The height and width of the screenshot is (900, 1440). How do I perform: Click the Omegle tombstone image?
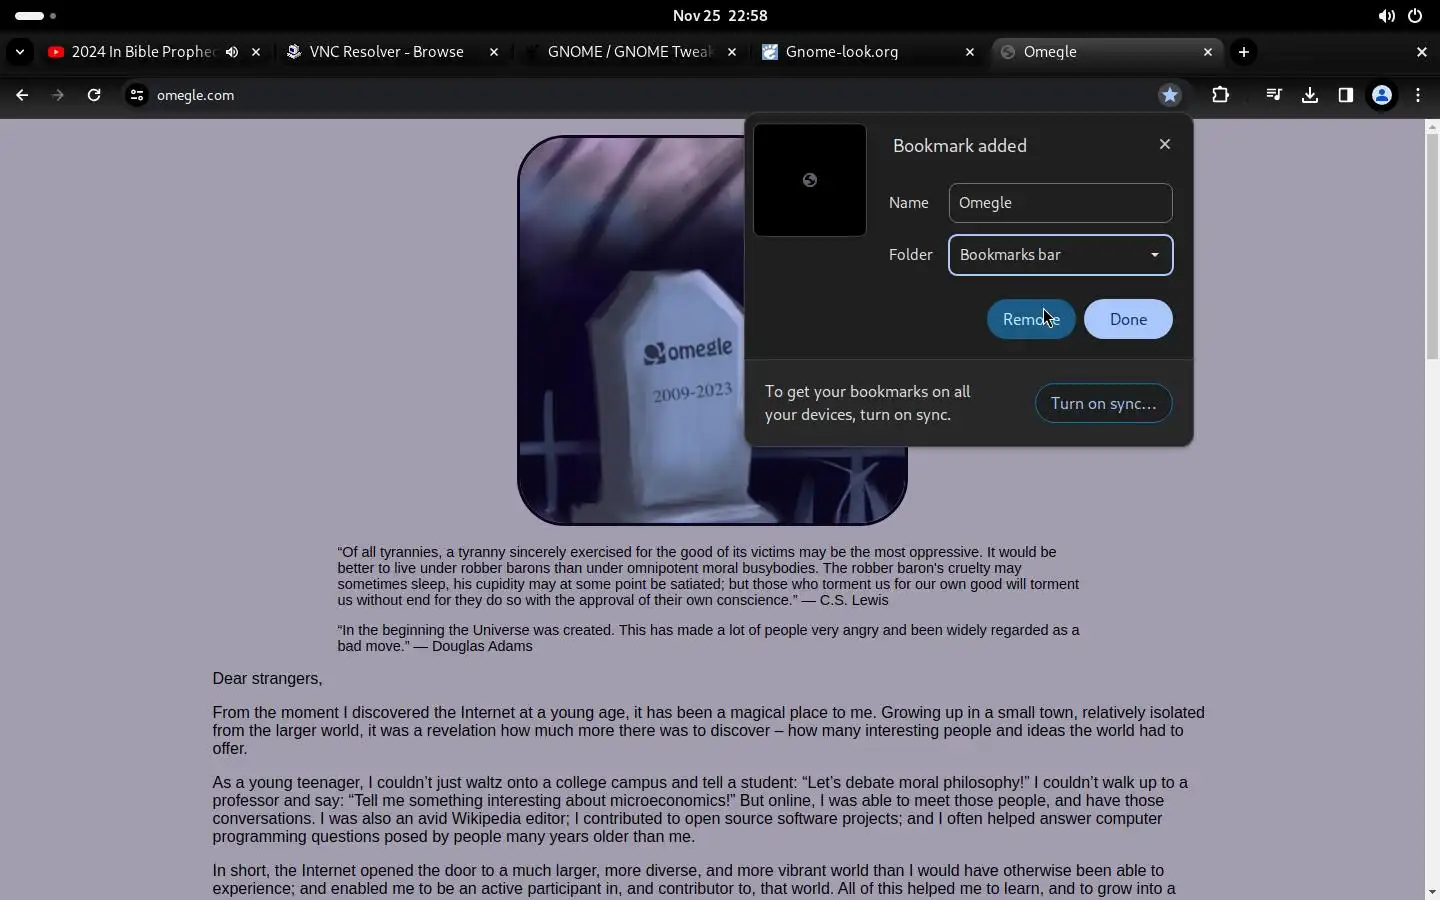(712, 330)
